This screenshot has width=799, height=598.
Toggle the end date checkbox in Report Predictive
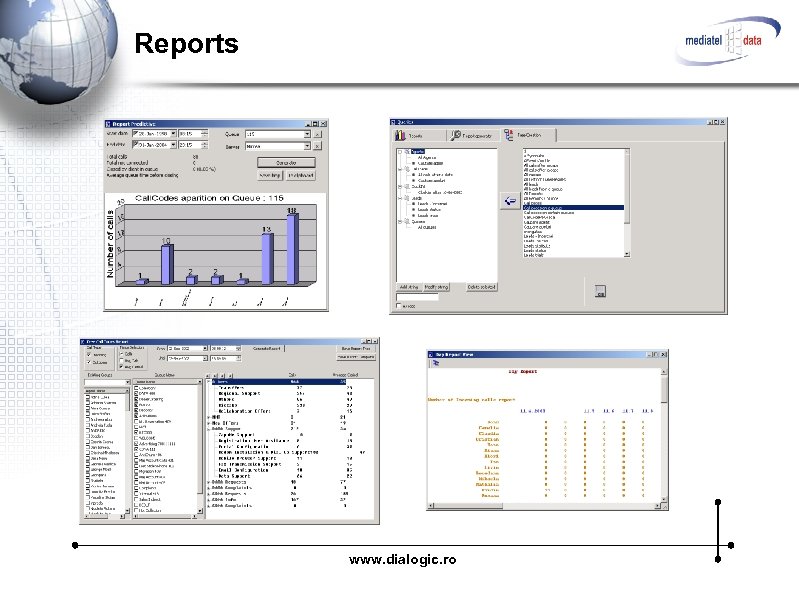pyautogui.click(x=136, y=145)
